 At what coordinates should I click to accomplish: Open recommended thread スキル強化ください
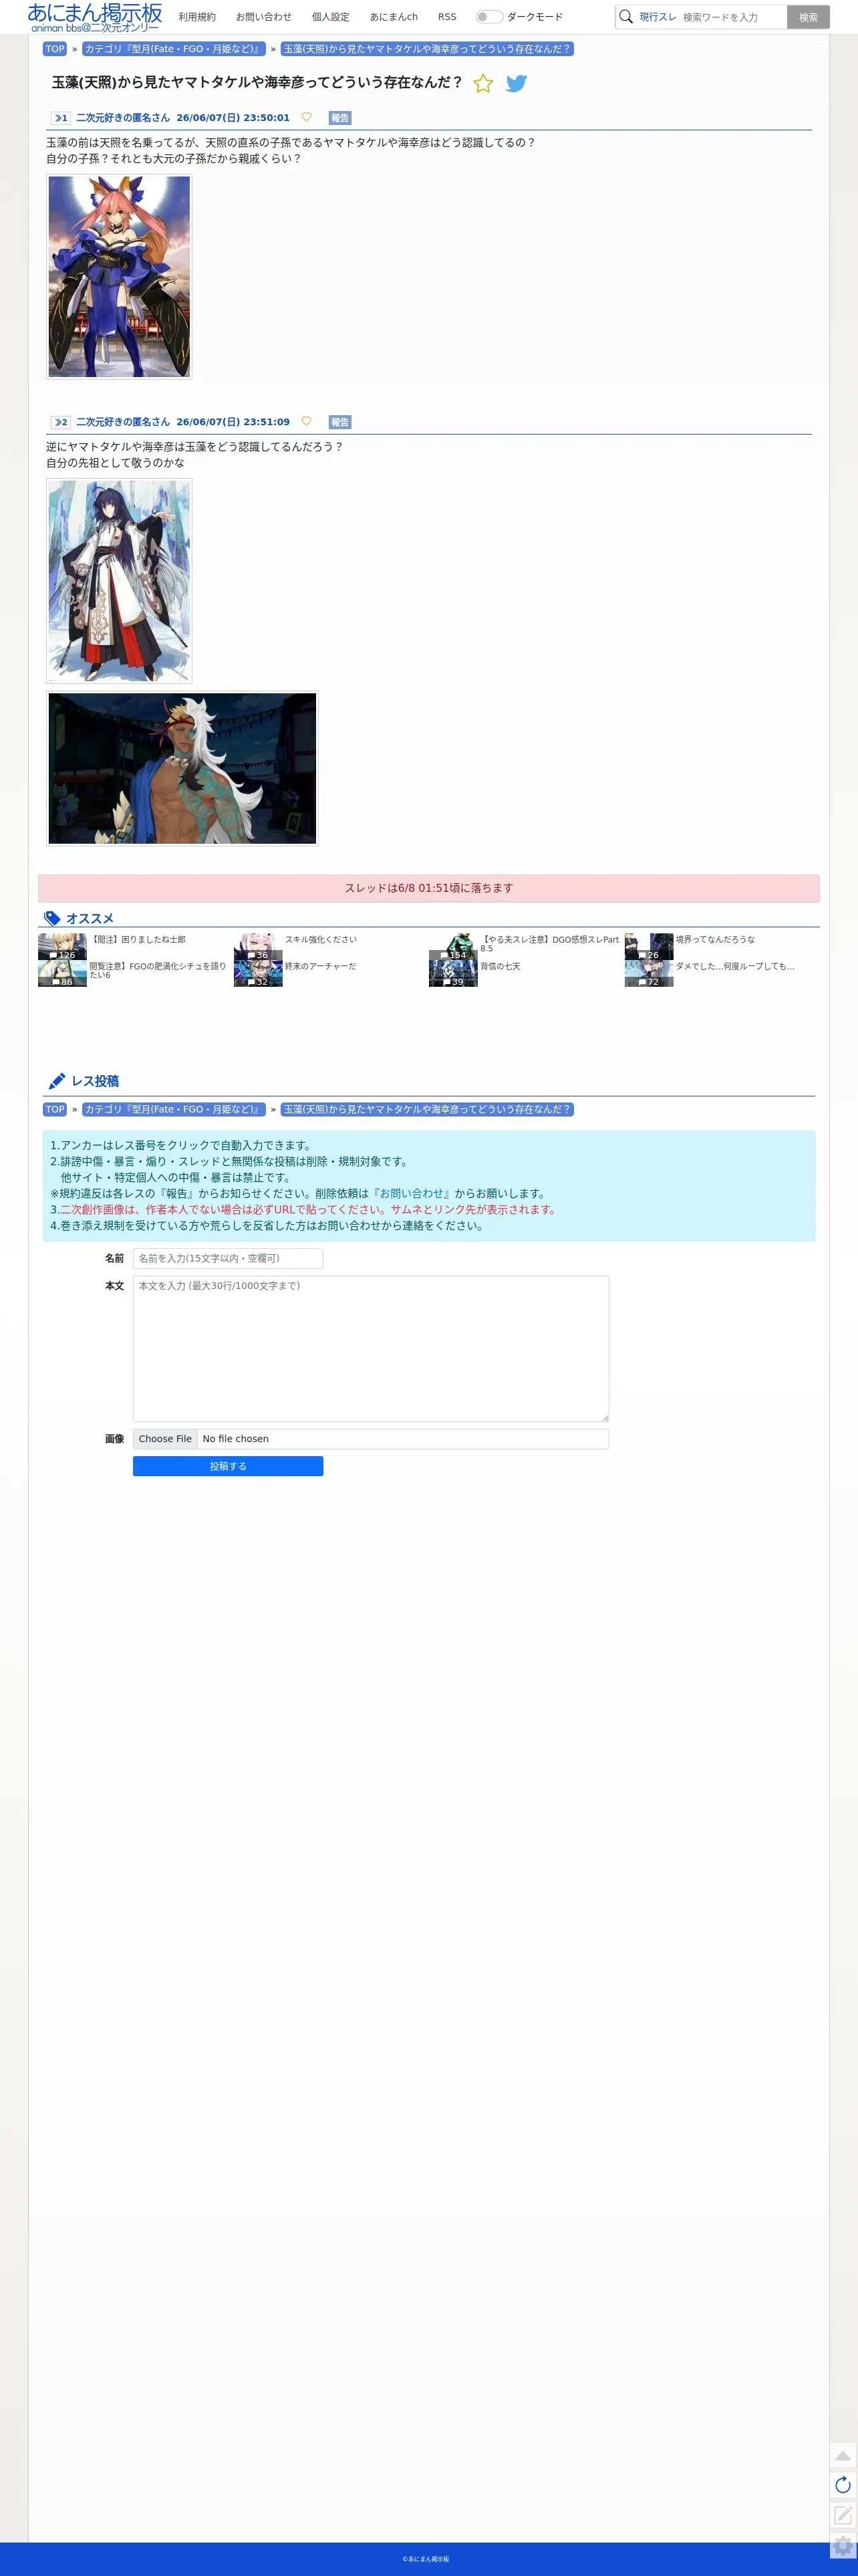(x=320, y=939)
